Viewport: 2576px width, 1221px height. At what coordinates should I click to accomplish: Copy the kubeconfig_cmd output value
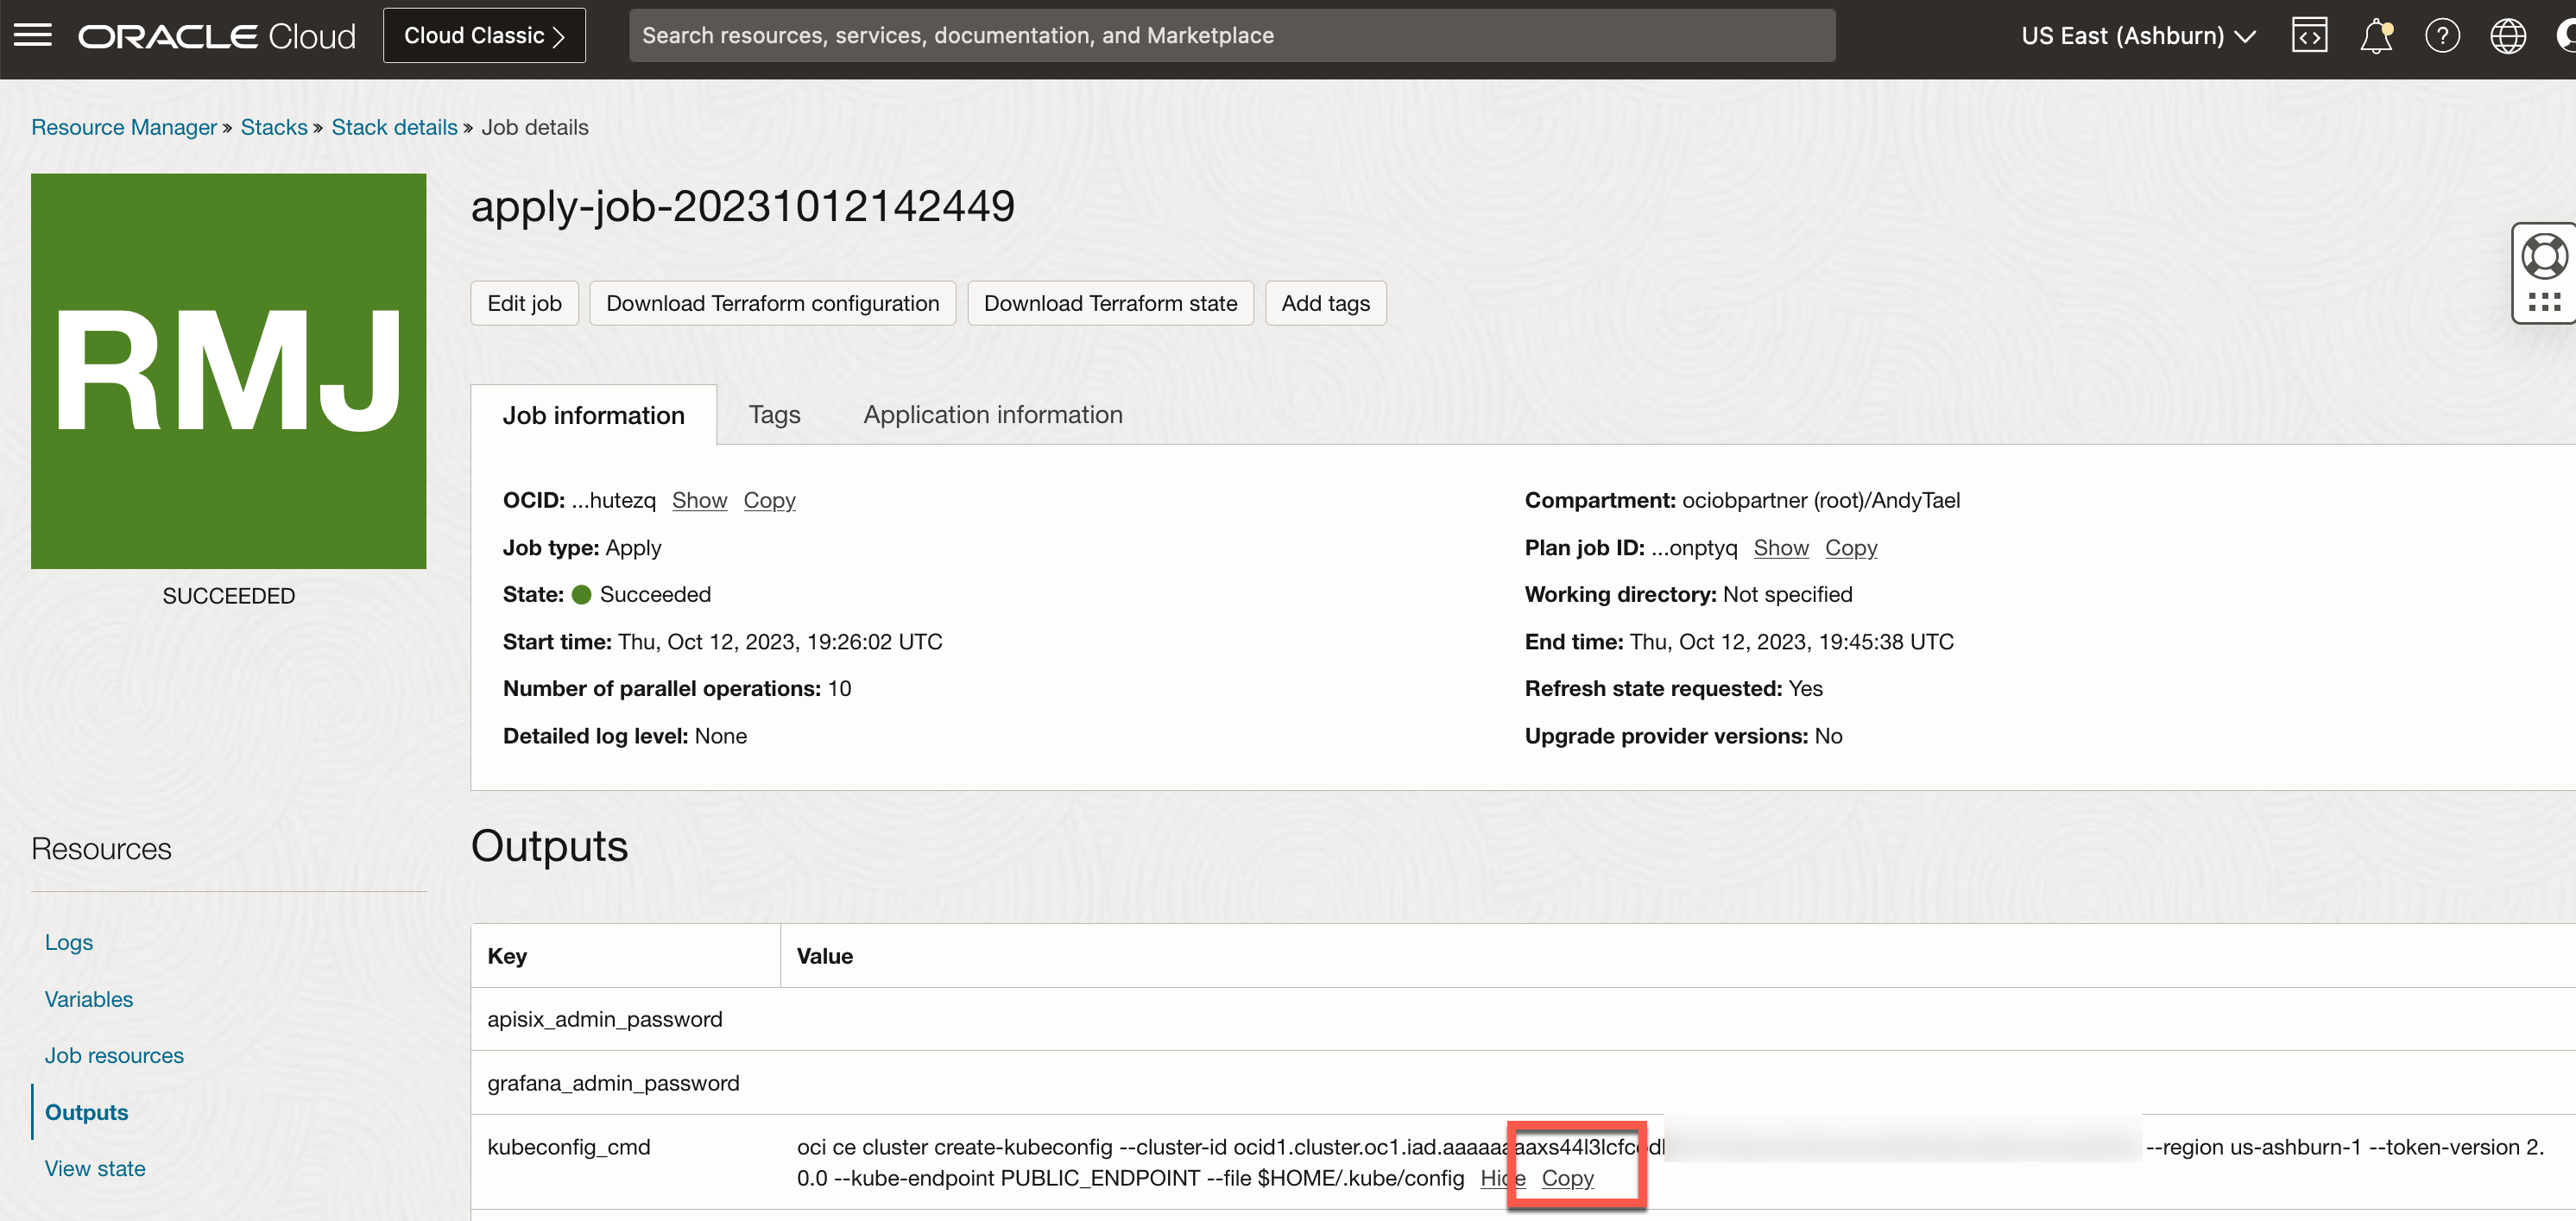click(1567, 1178)
